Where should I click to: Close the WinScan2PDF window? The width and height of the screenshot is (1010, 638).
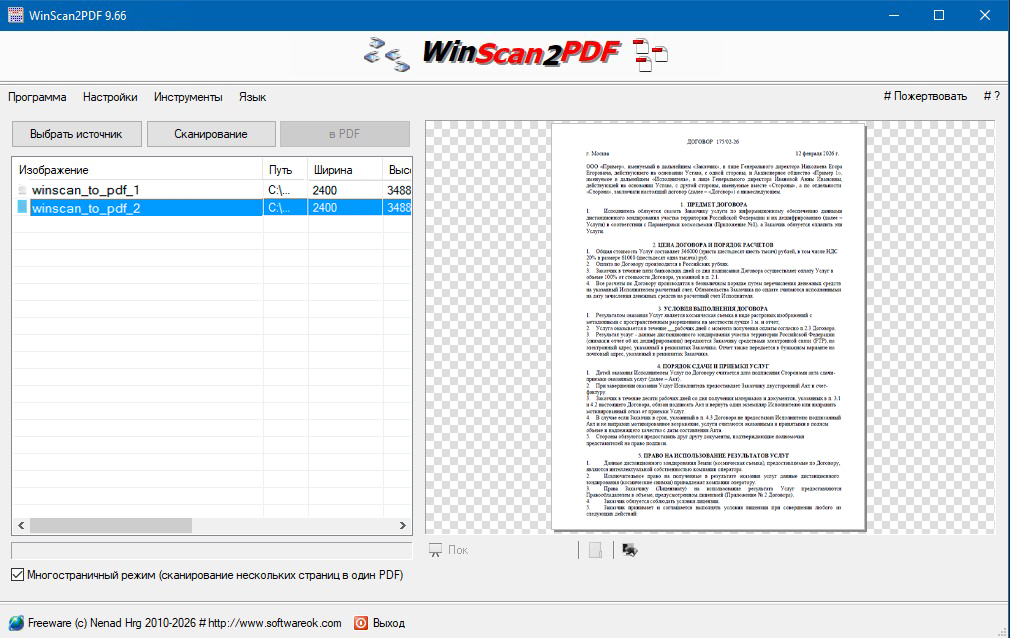coord(985,15)
